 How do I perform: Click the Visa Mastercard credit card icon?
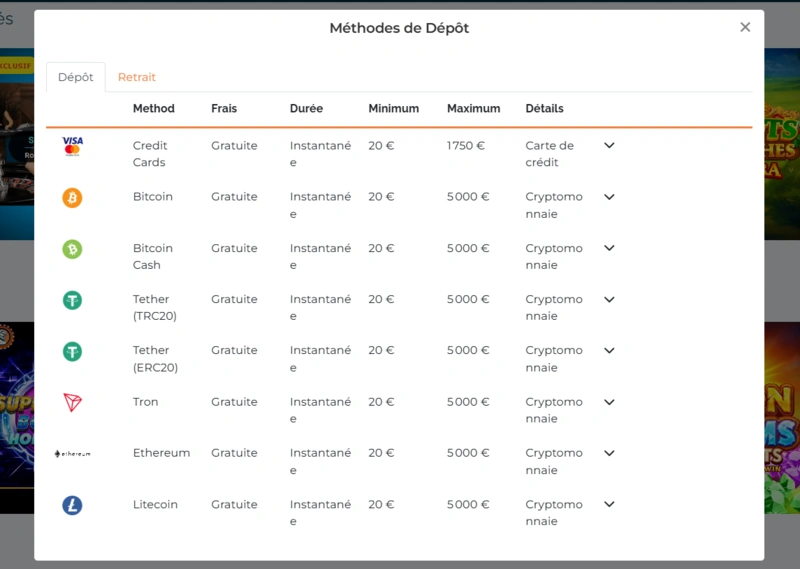72,146
